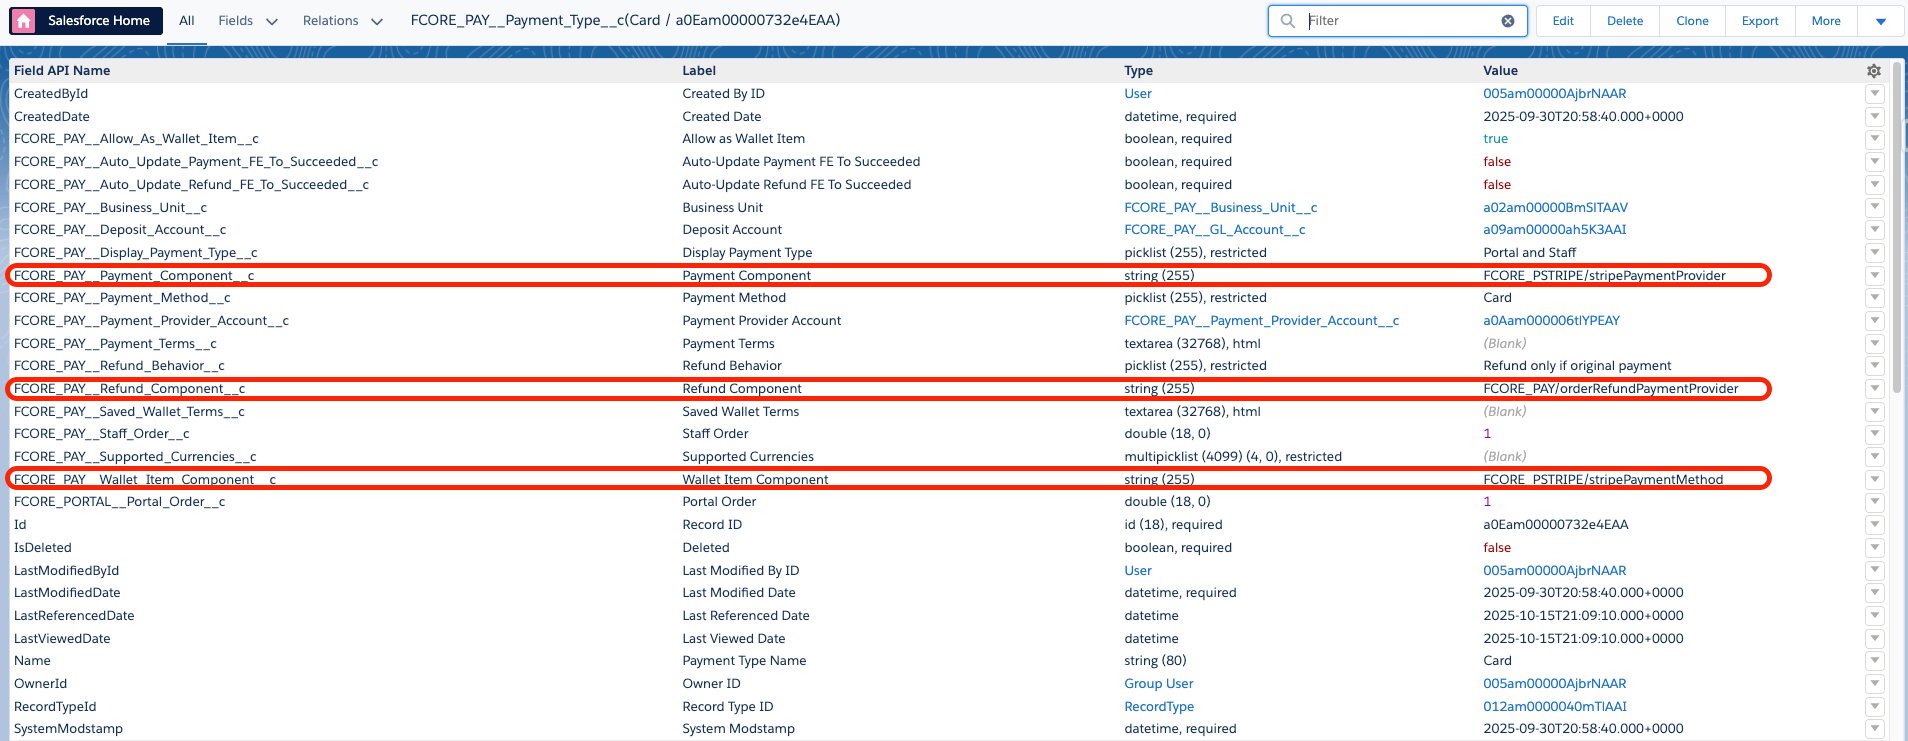Click the record title FCORE_PAY__Payment_Type__c(Card)

625,20
